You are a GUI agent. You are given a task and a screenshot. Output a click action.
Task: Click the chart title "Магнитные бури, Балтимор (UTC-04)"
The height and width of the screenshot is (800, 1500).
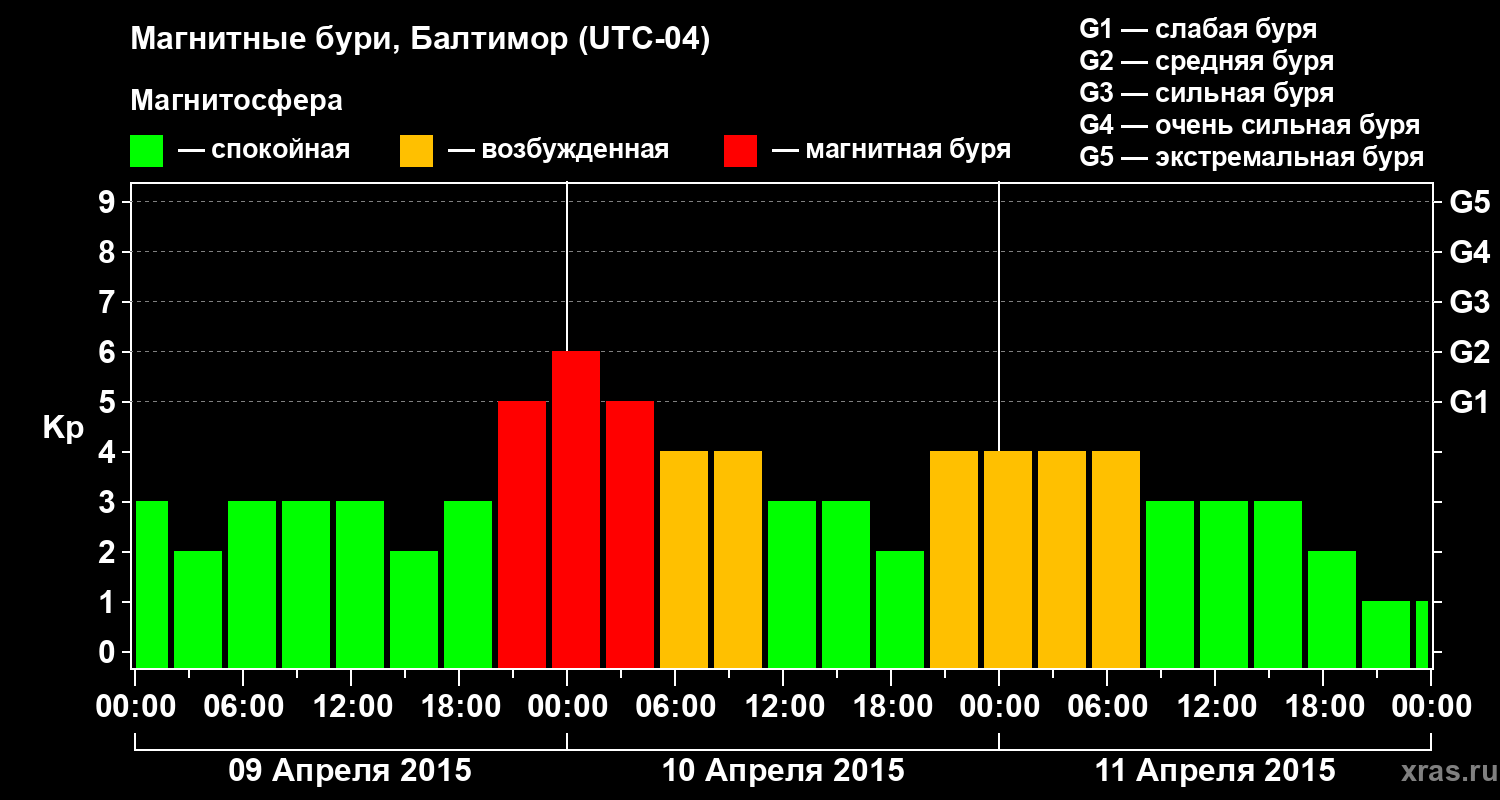tap(420, 41)
